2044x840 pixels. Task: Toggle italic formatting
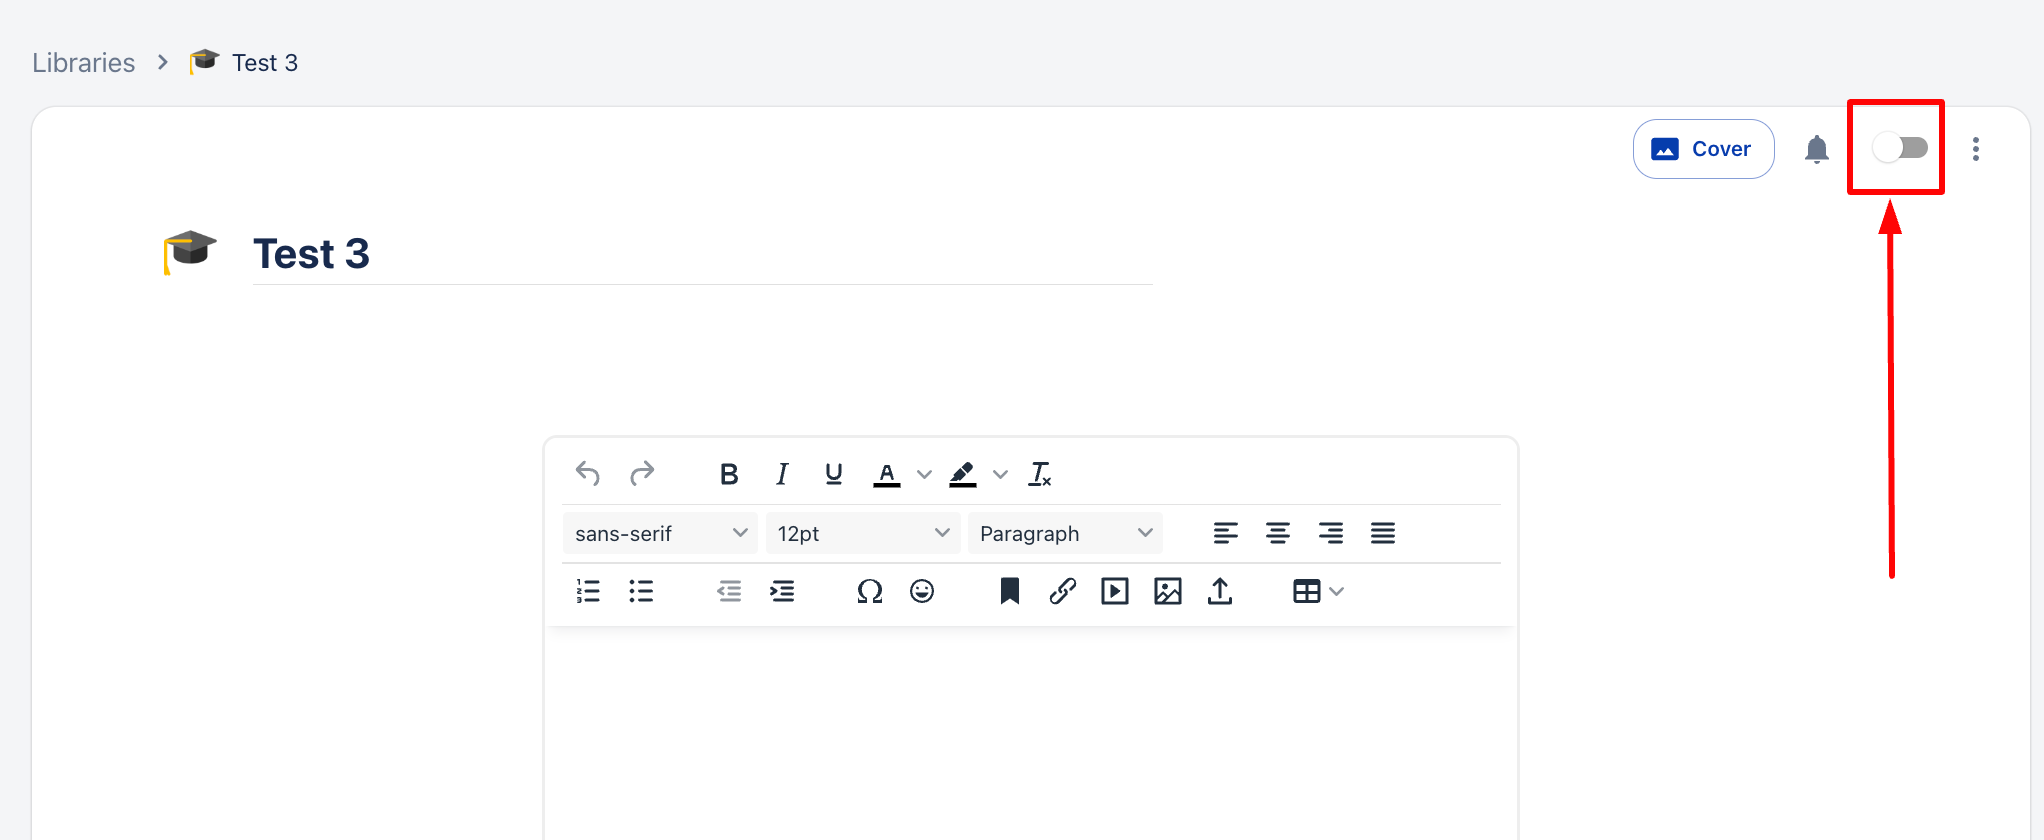point(782,474)
